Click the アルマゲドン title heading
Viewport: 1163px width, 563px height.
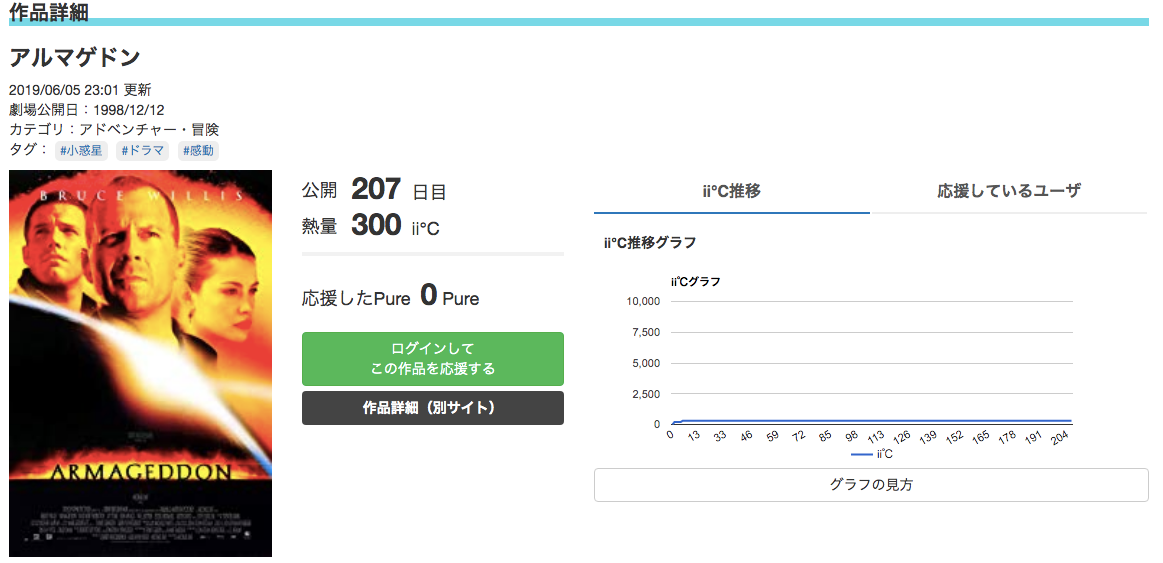pos(75,57)
